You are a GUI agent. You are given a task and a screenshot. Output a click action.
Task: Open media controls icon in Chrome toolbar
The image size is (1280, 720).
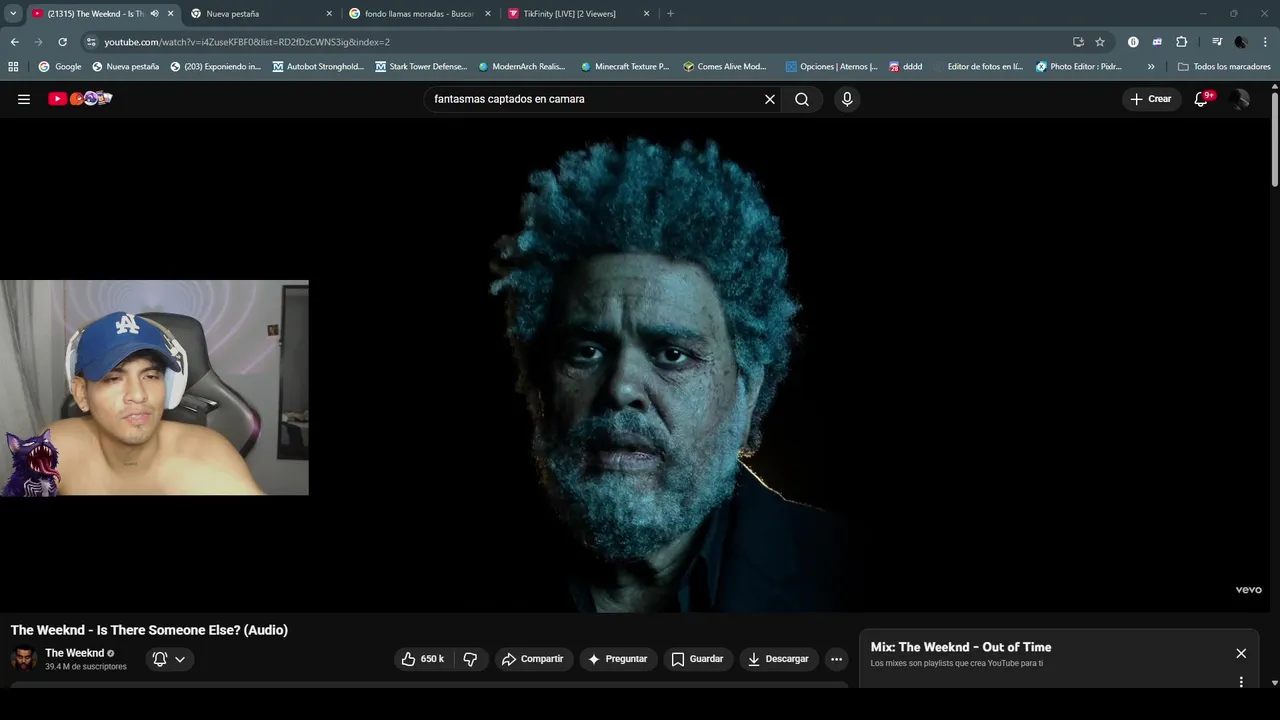pos(1217,42)
